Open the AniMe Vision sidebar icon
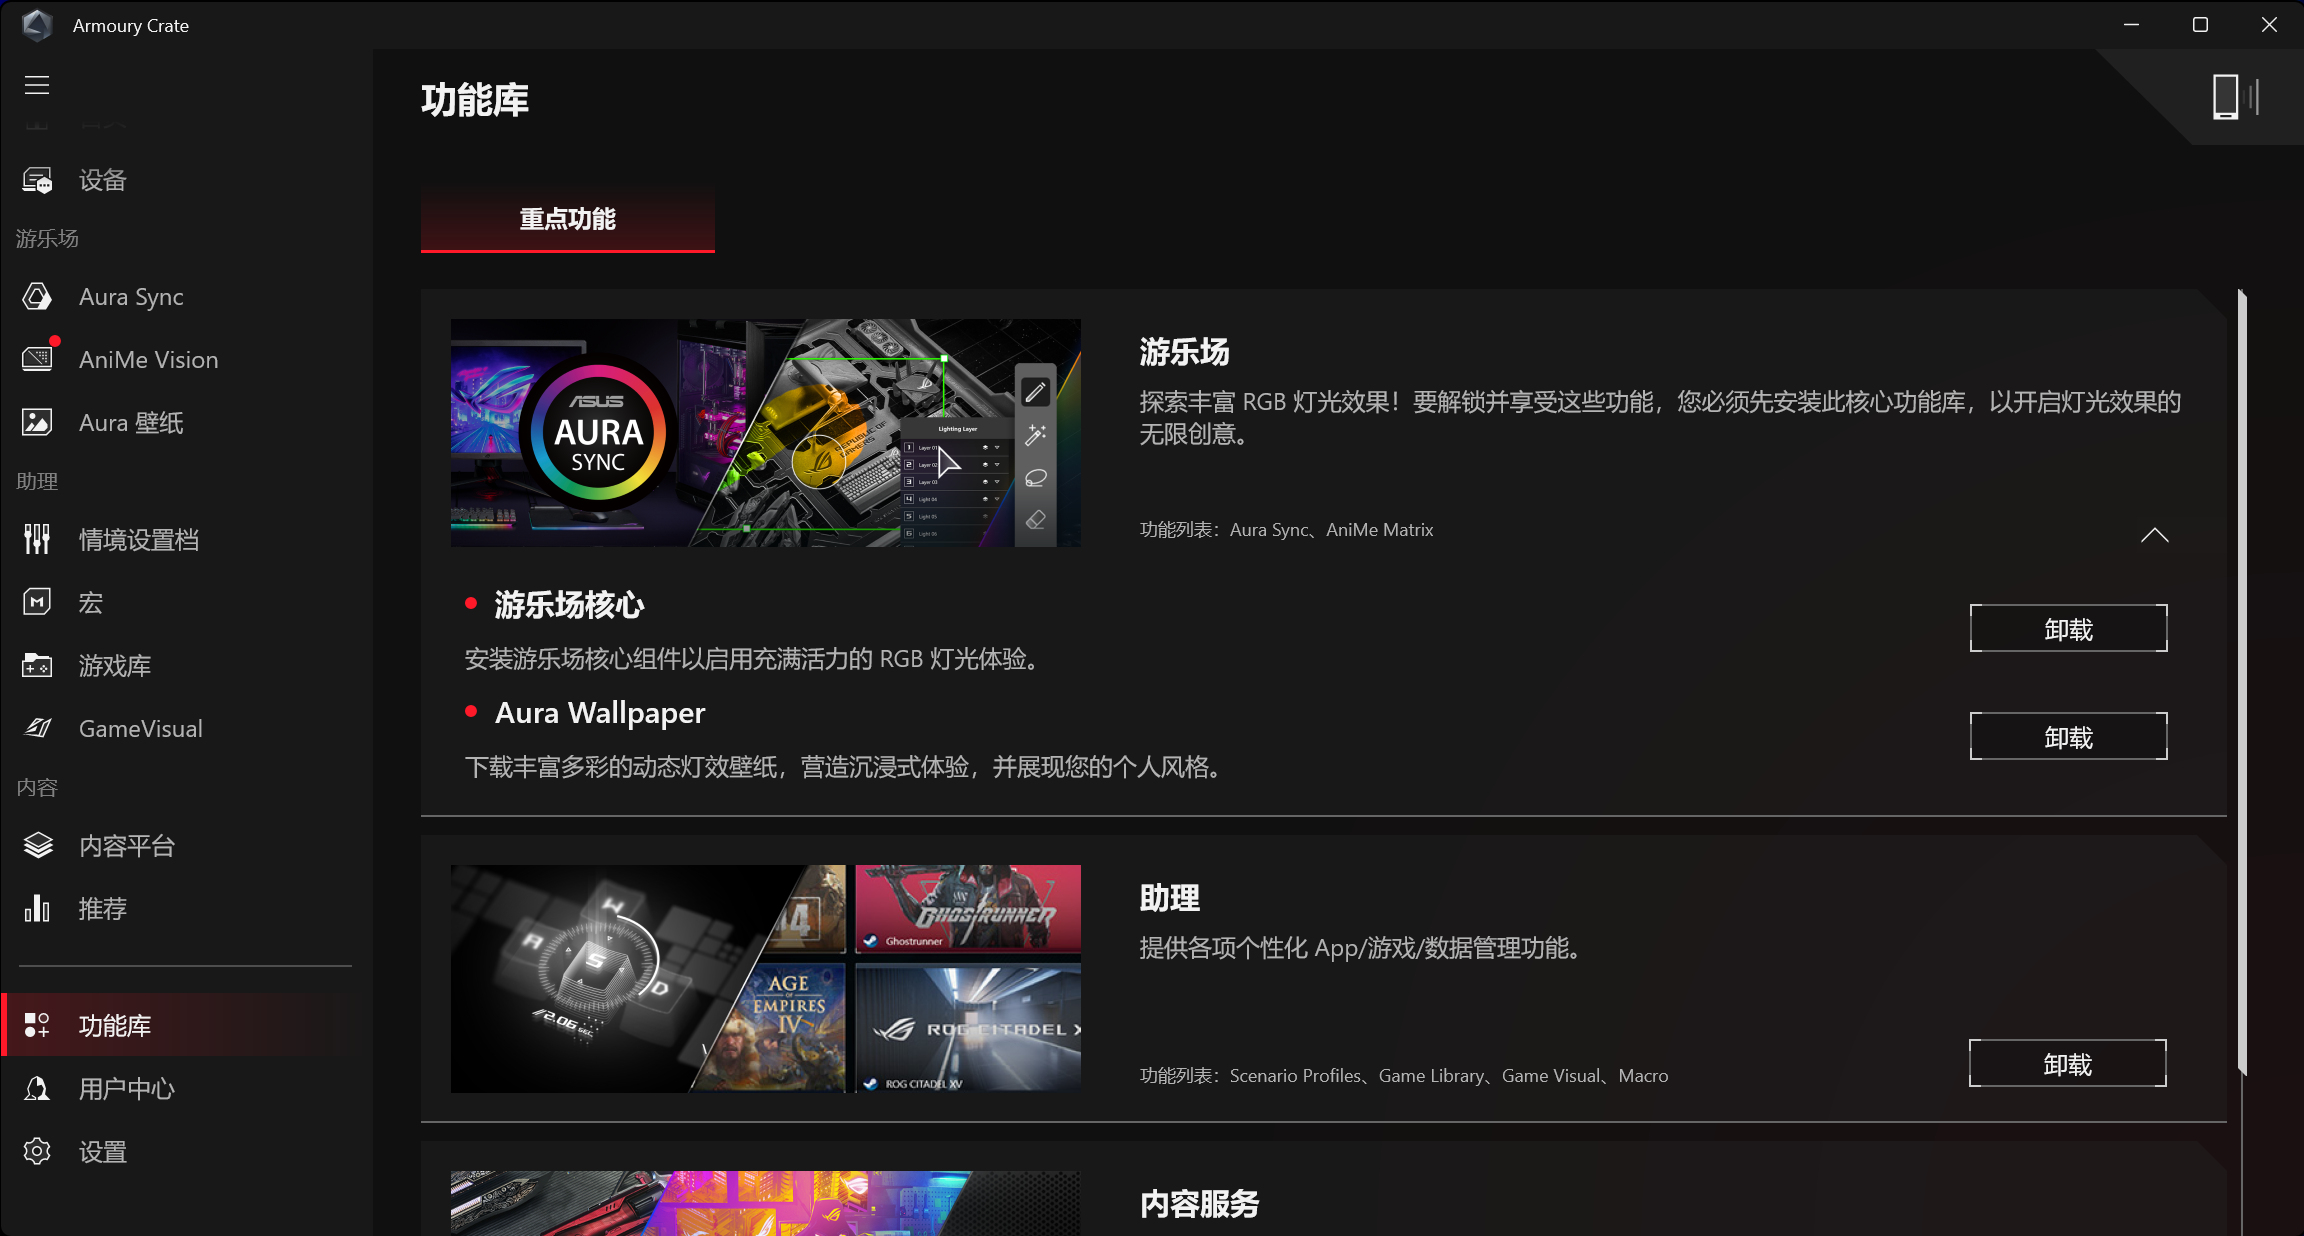This screenshot has height=1236, width=2304. 37,359
